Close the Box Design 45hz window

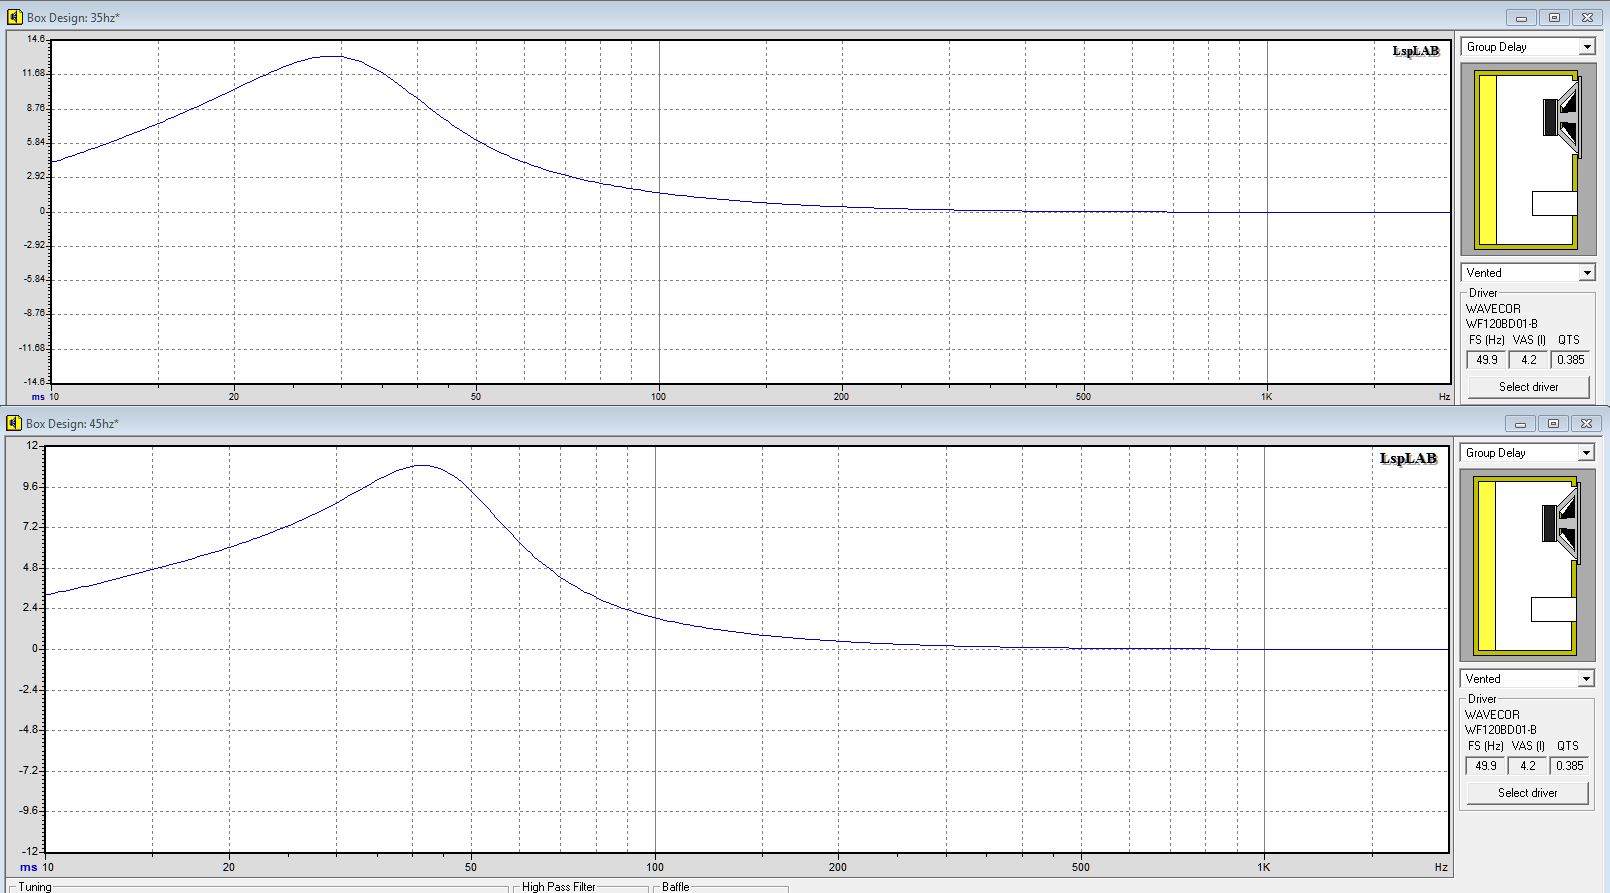1586,424
